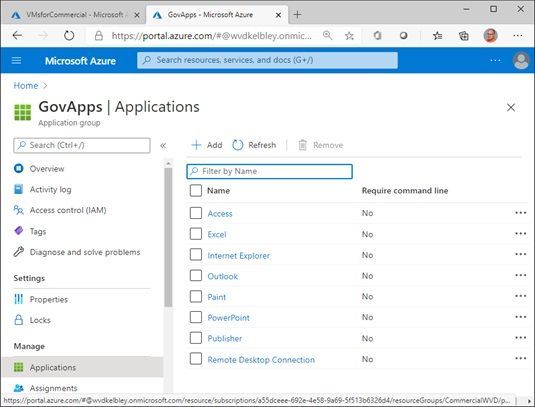The image size is (535, 407).
Task: Open the Outlook application link
Action: coord(222,276)
